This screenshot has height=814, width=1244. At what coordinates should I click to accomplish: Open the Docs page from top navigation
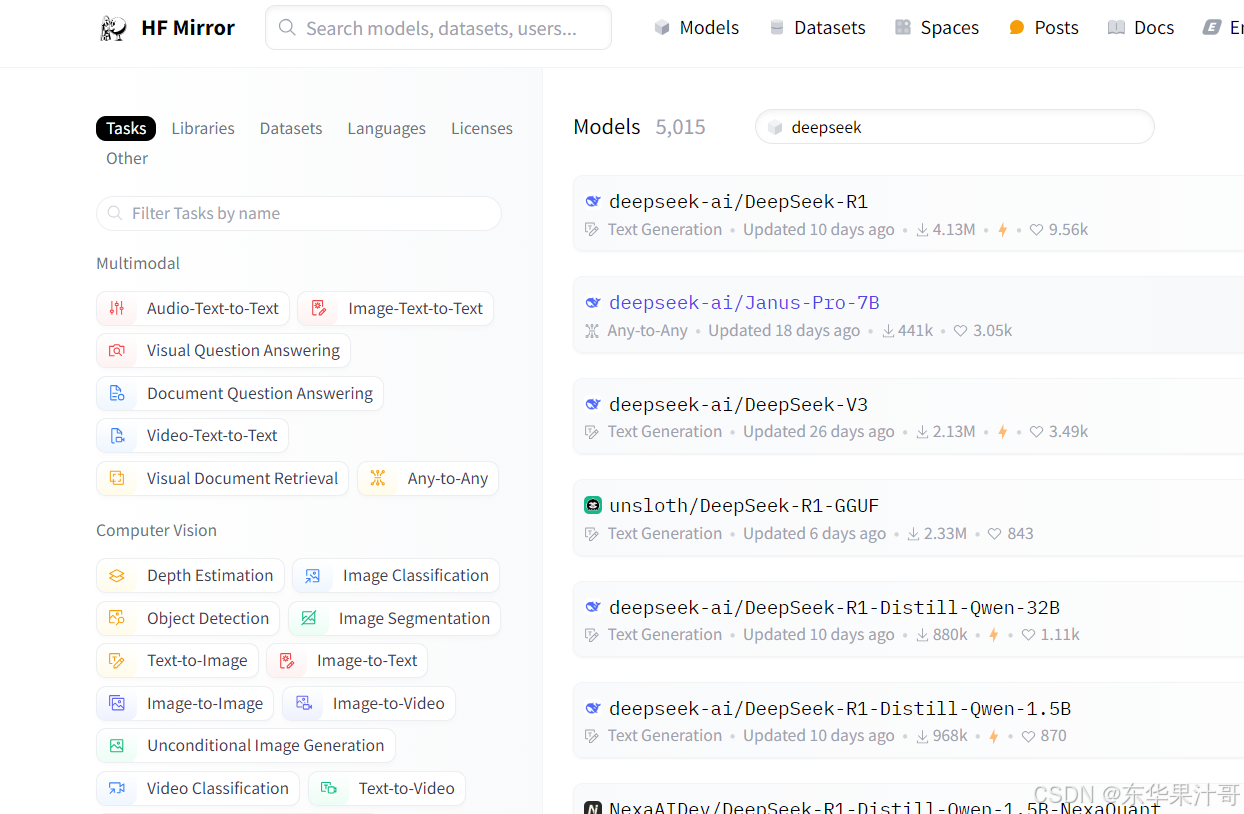1141,28
